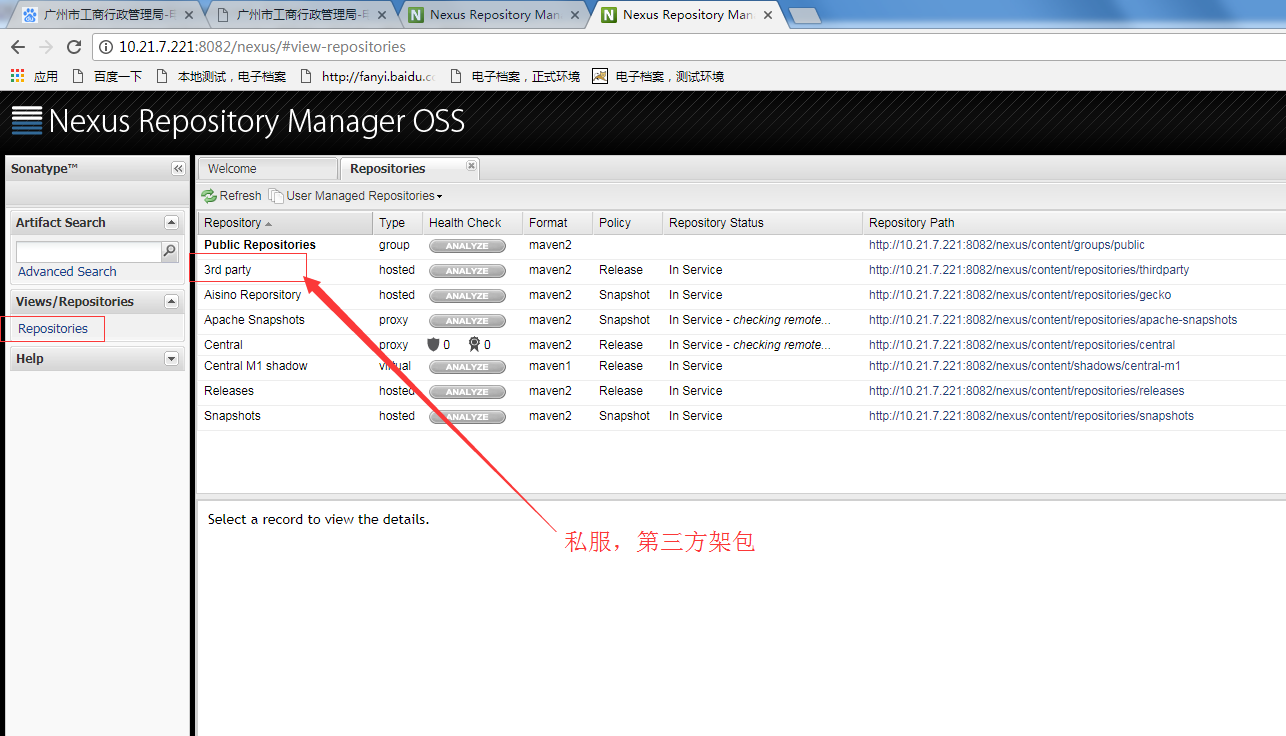Viewport: 1286px width, 736px height.
Task: Click the Refresh toolbar button
Action: (231, 196)
